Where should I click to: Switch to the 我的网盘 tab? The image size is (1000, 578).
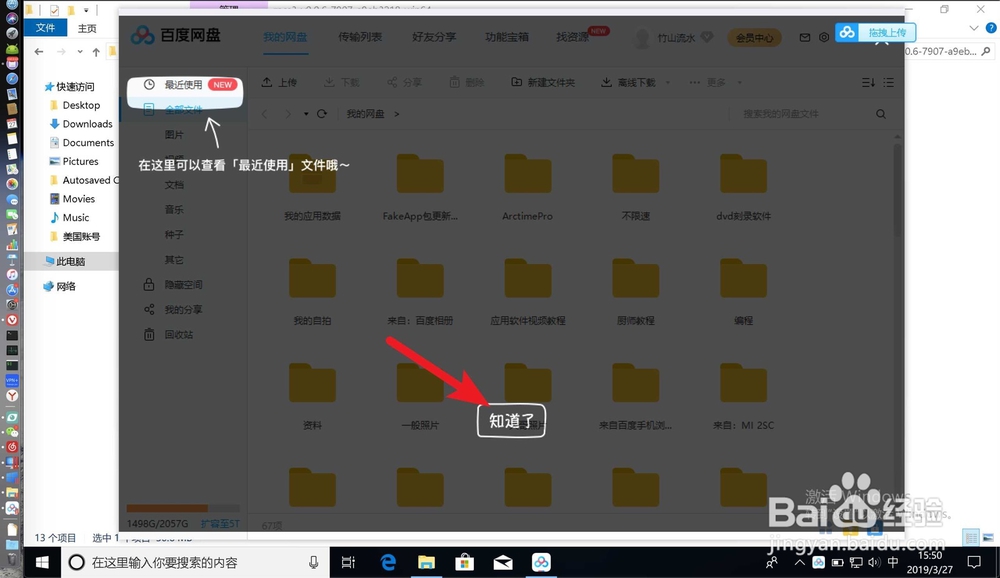[285, 37]
